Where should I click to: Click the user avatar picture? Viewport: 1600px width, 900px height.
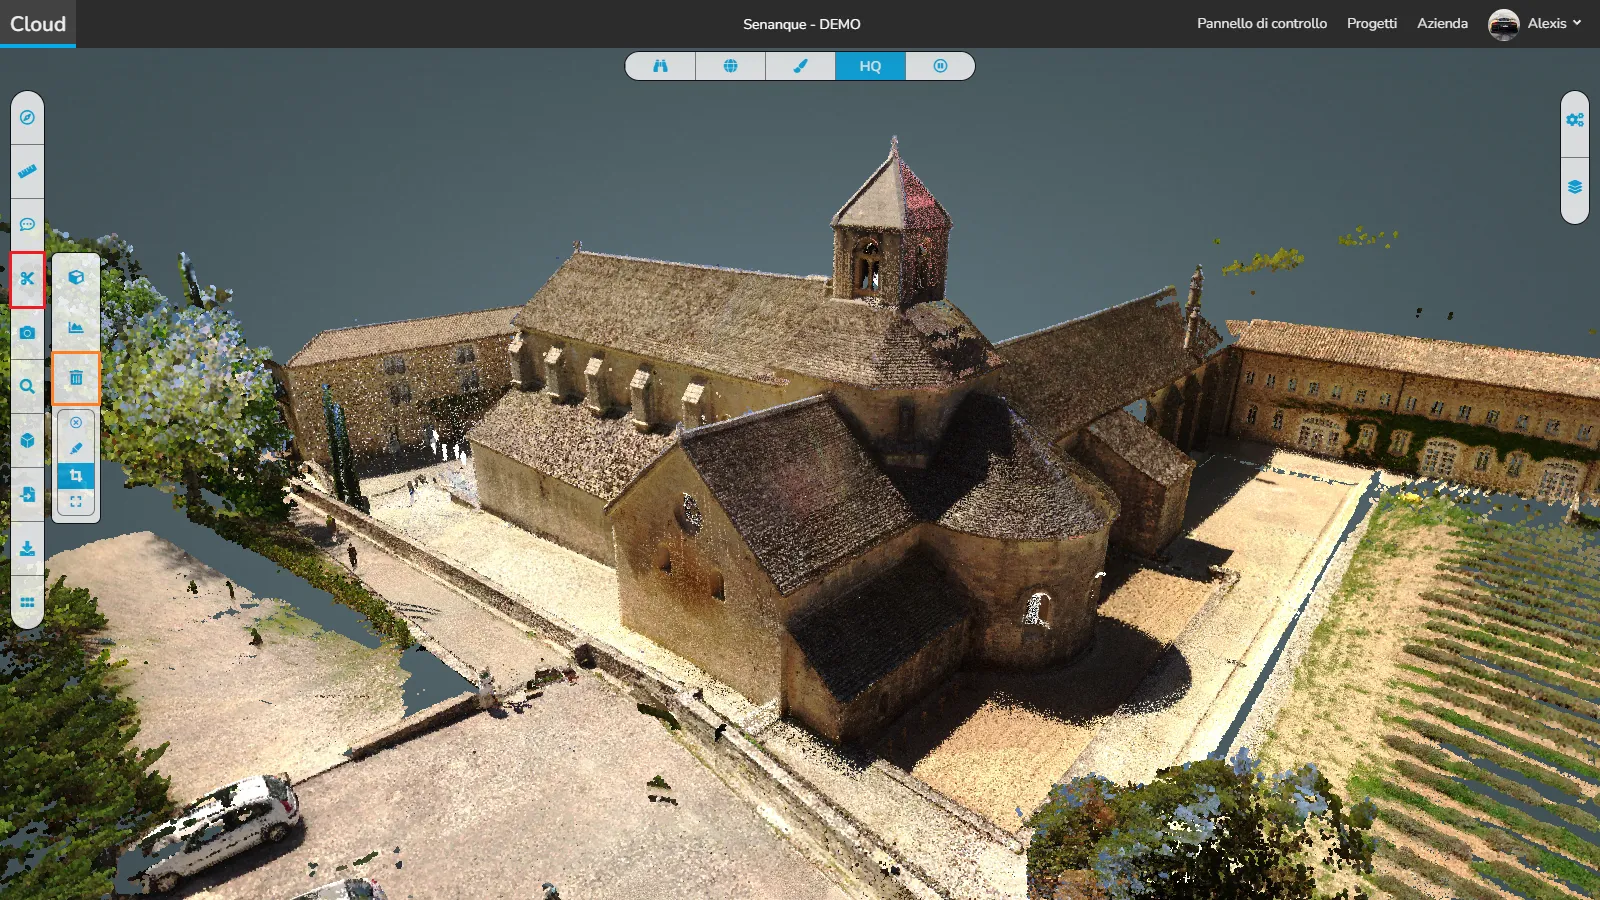[1503, 24]
